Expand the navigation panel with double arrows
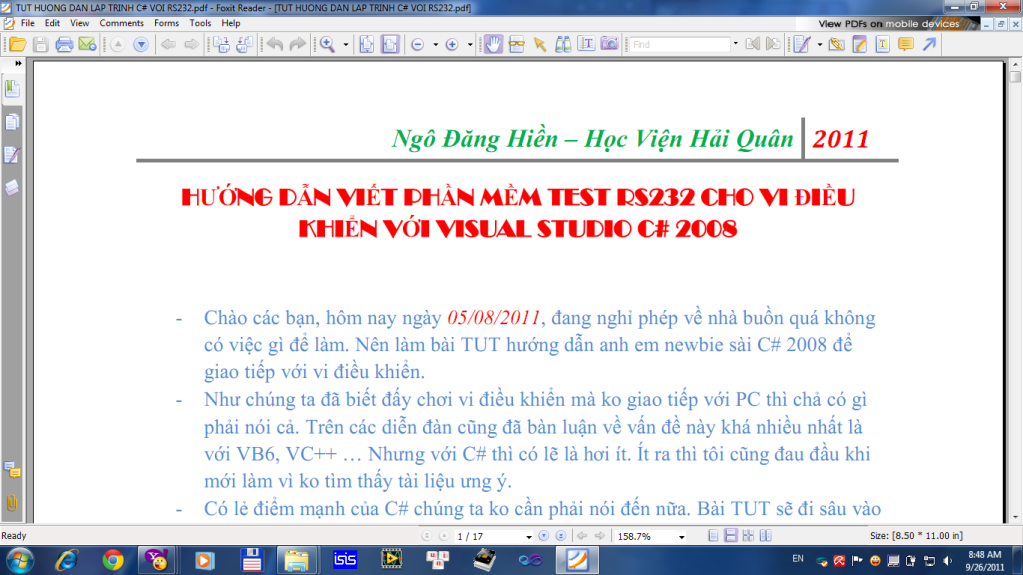 18,63
